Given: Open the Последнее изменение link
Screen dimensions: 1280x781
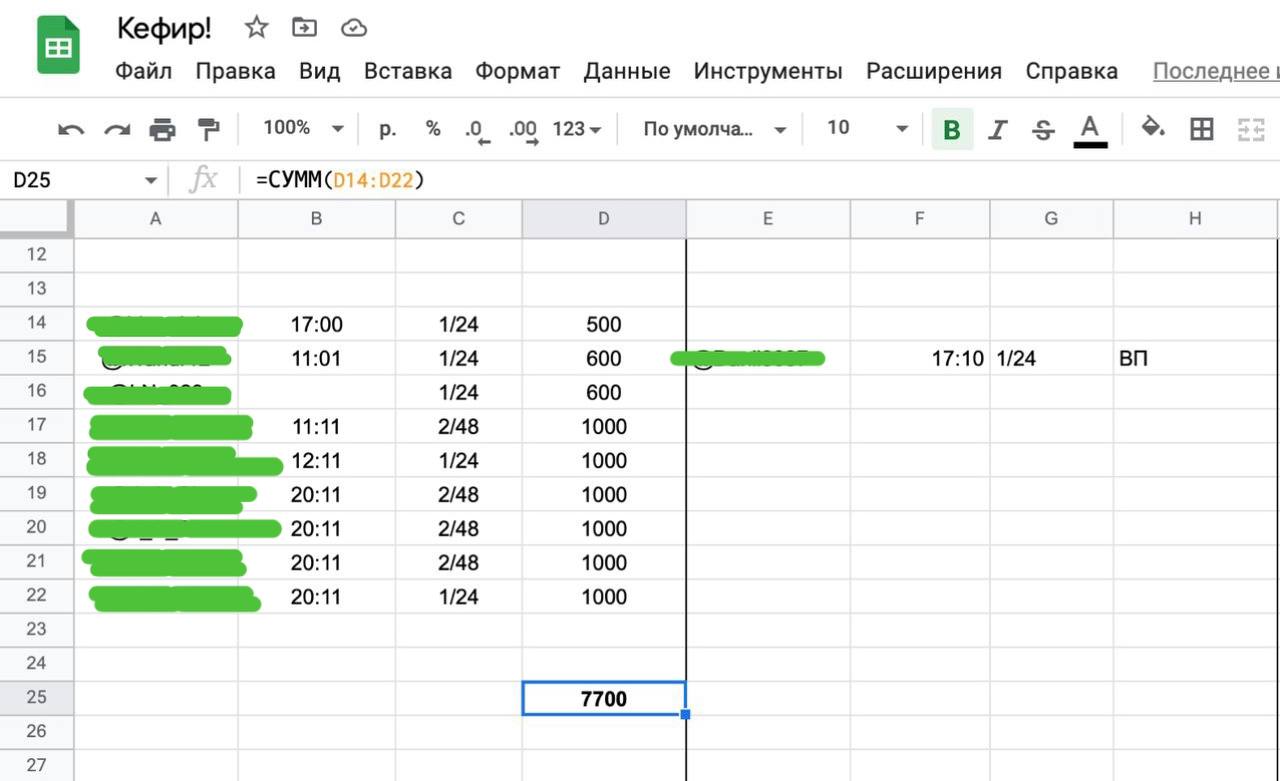Looking at the screenshot, I should 1216,71.
